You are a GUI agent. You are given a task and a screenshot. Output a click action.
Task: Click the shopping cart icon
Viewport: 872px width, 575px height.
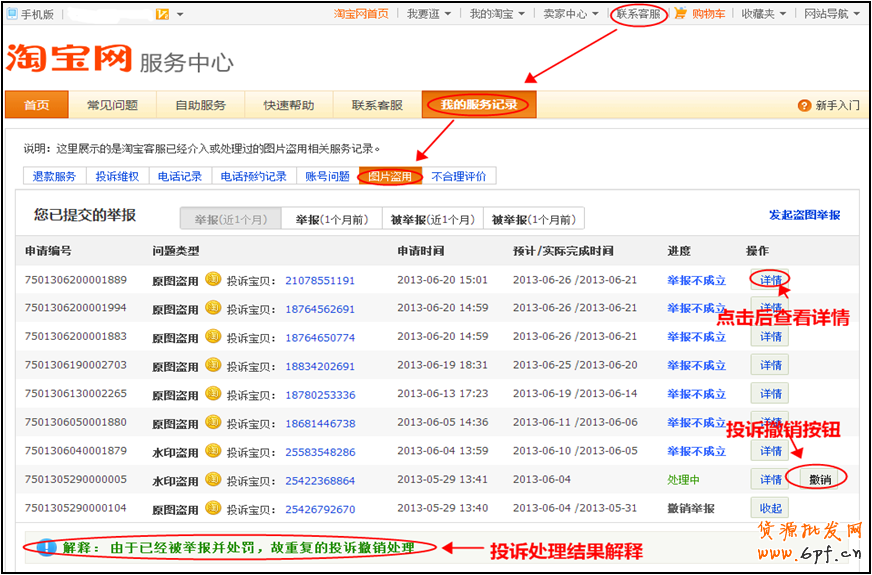pos(681,14)
